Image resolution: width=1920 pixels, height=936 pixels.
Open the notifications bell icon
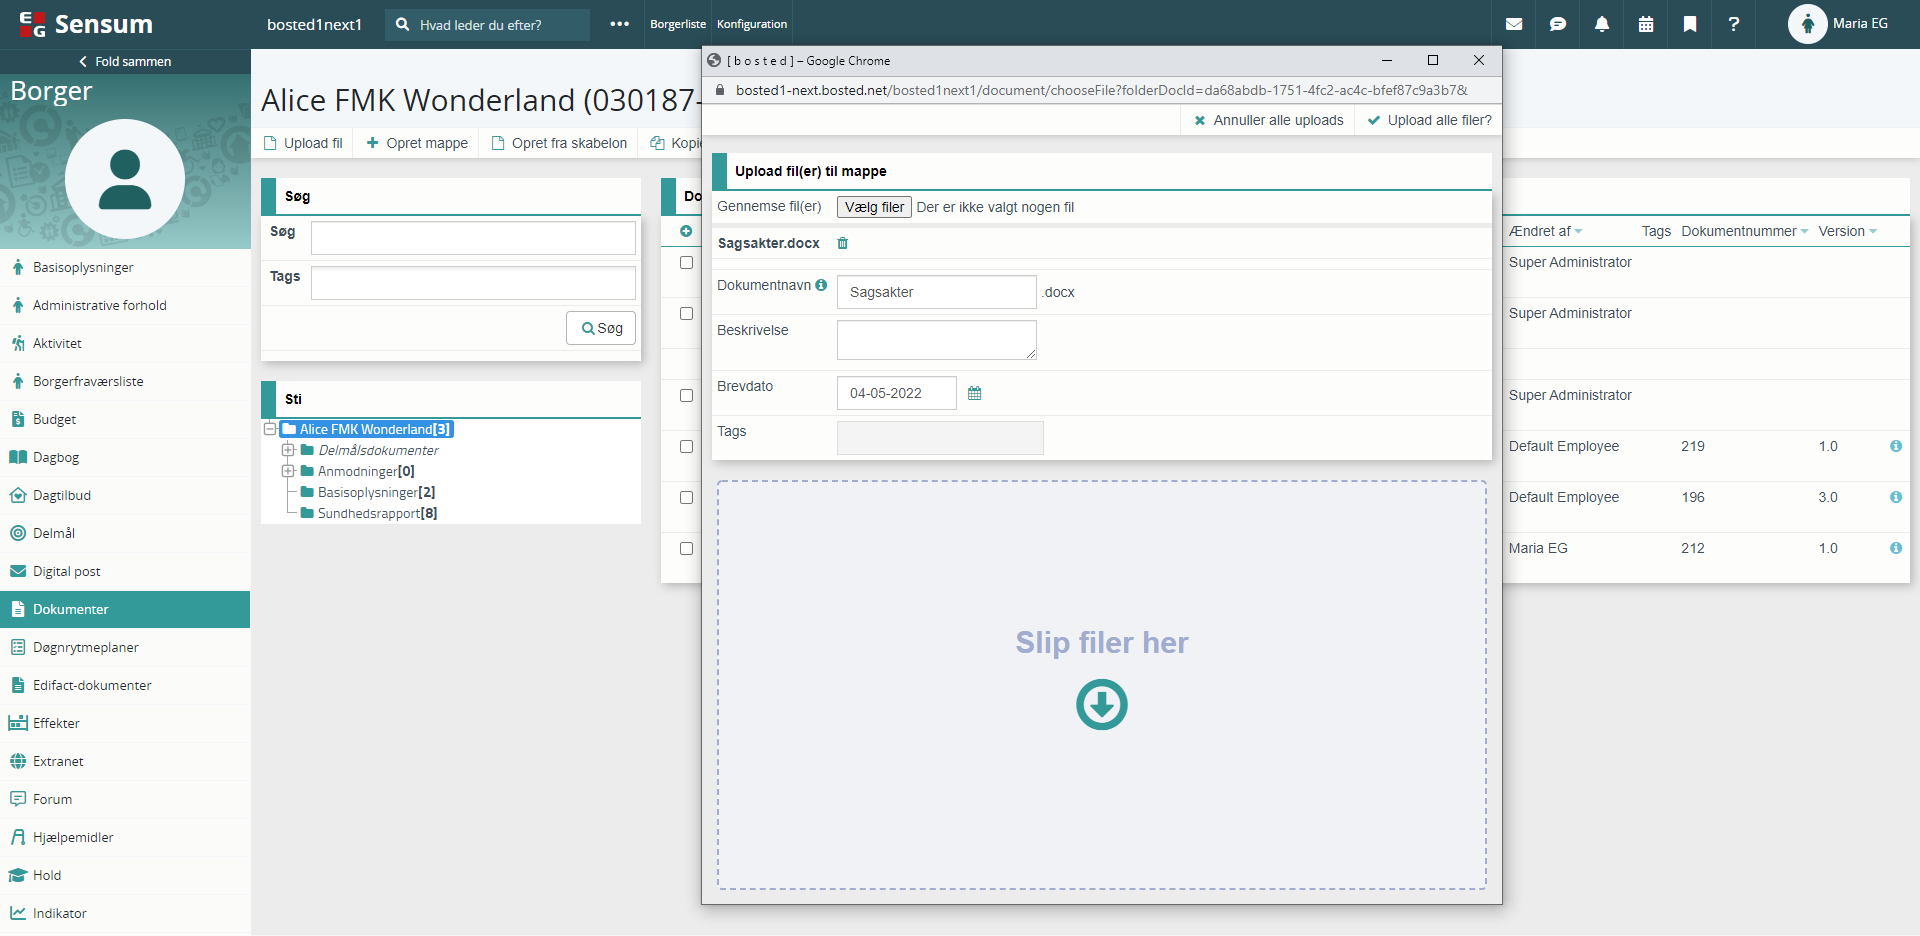coord(1602,24)
